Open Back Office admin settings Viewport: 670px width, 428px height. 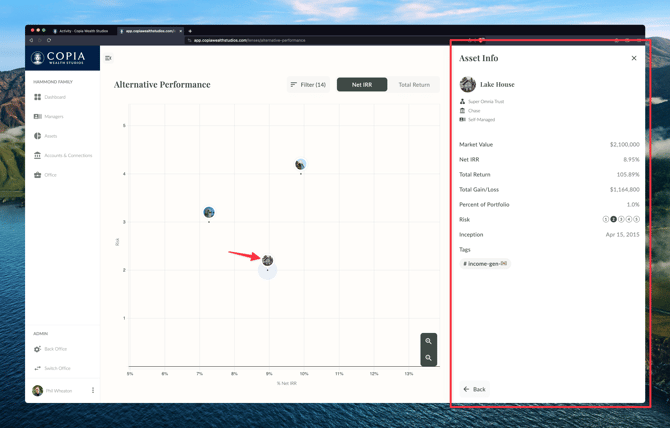point(56,349)
